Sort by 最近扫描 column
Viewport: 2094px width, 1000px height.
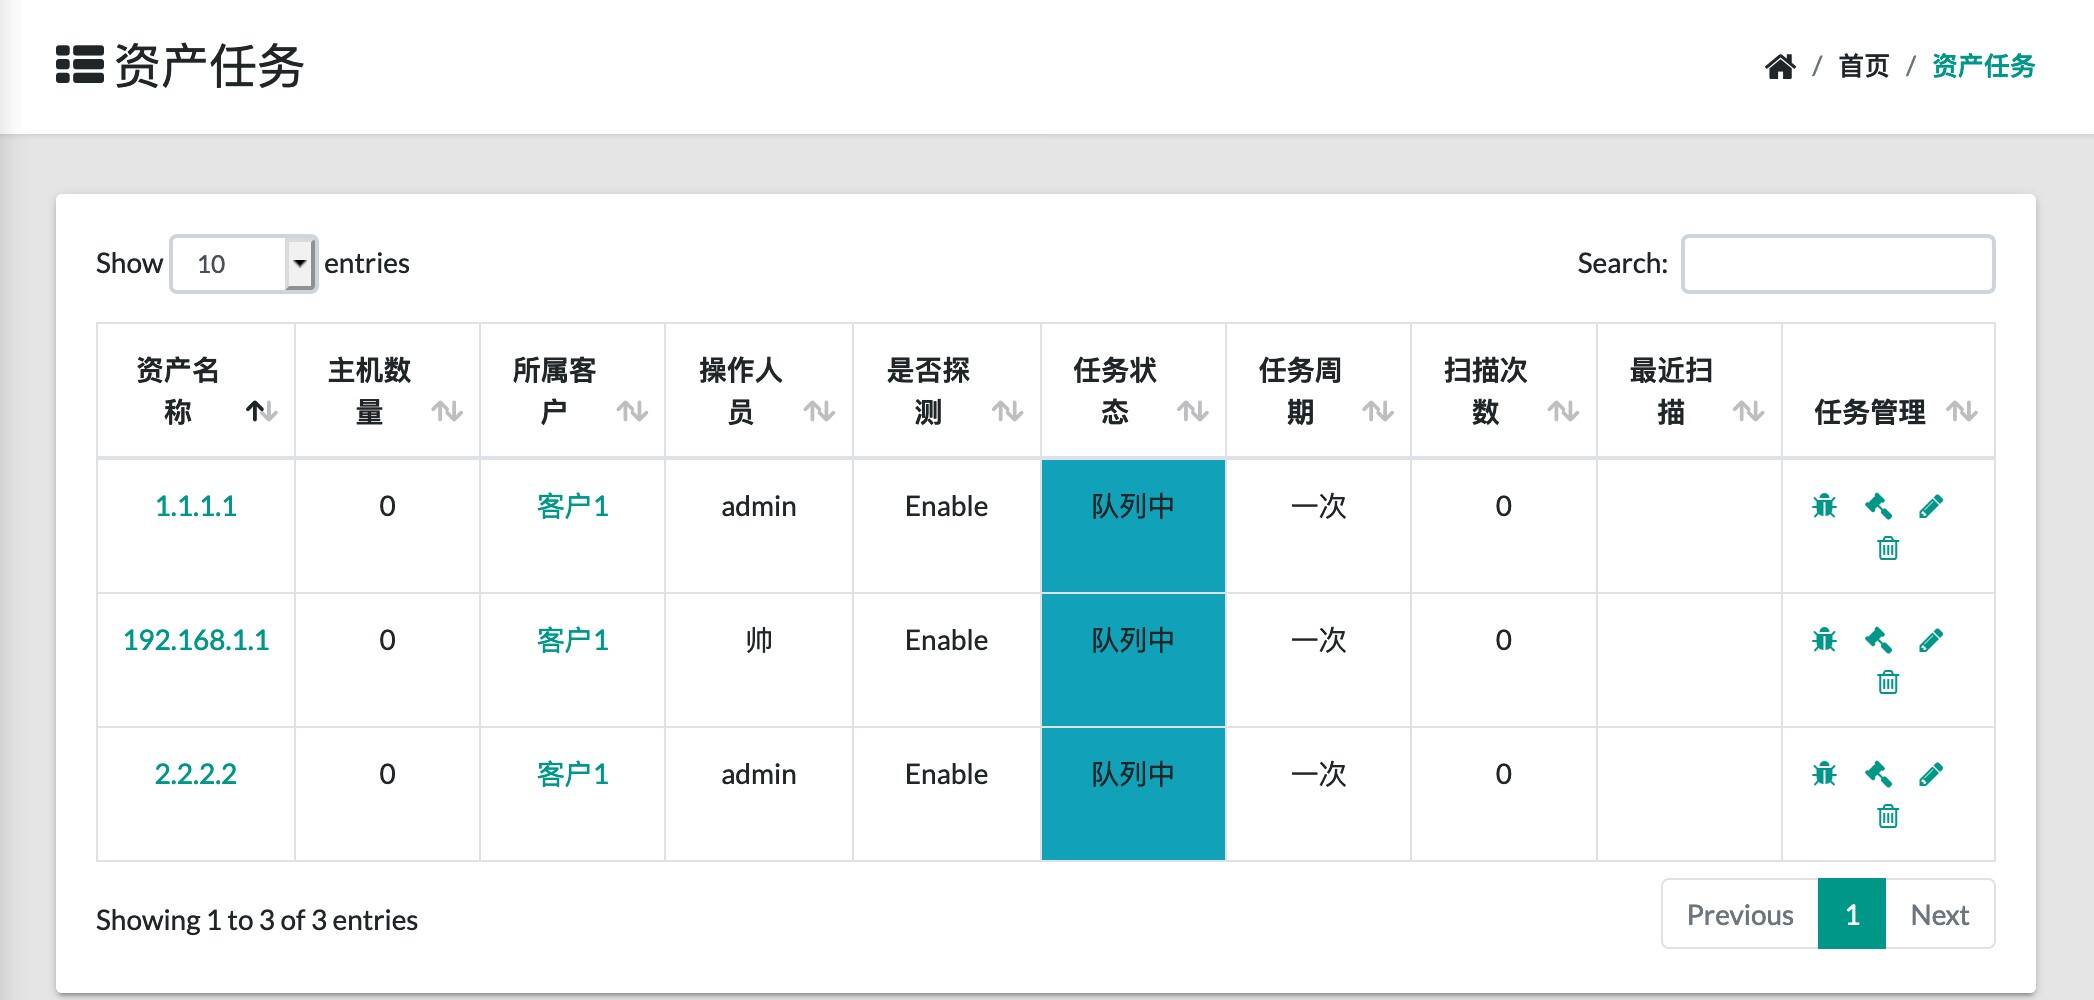[1689, 391]
